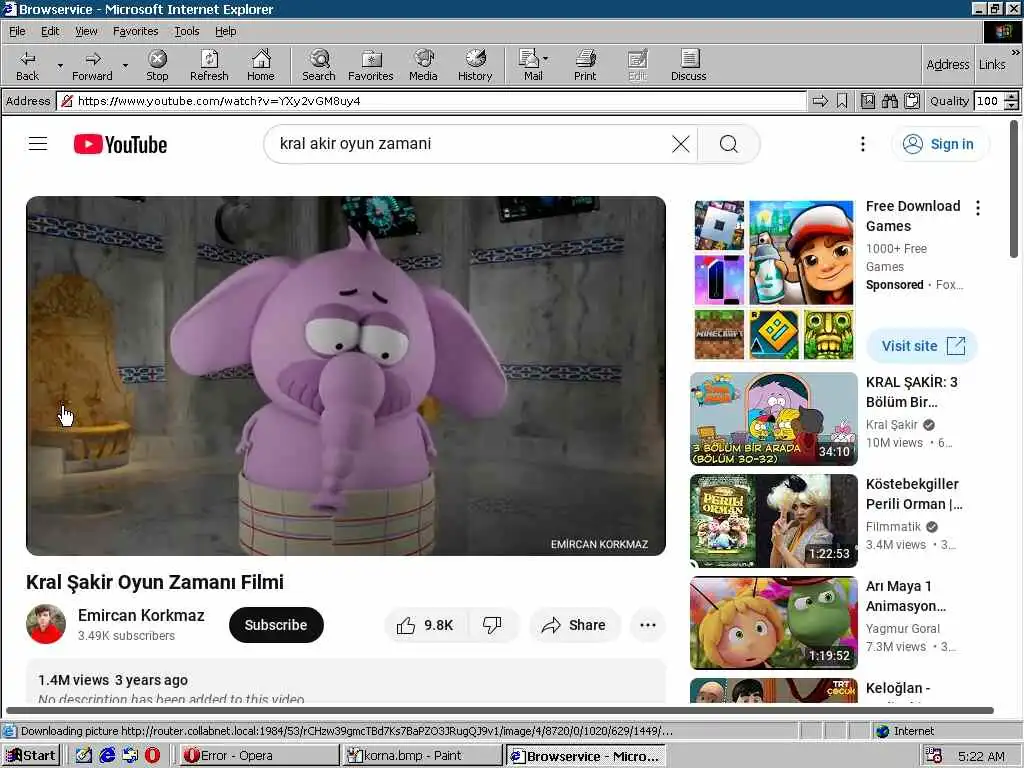Screen dimensions: 1024x768
Task: Open the History toolbar panel
Action: click(x=475, y=65)
